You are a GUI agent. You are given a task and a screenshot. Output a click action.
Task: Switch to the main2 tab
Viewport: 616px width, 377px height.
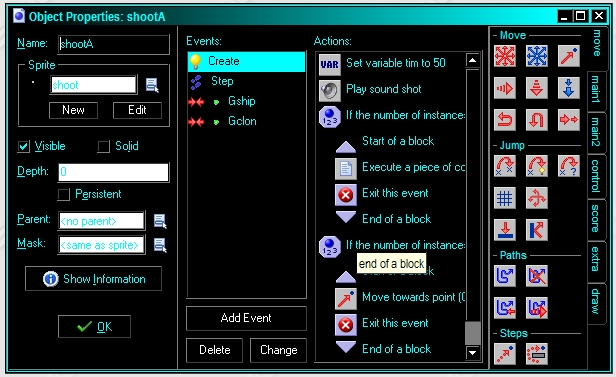[596, 132]
